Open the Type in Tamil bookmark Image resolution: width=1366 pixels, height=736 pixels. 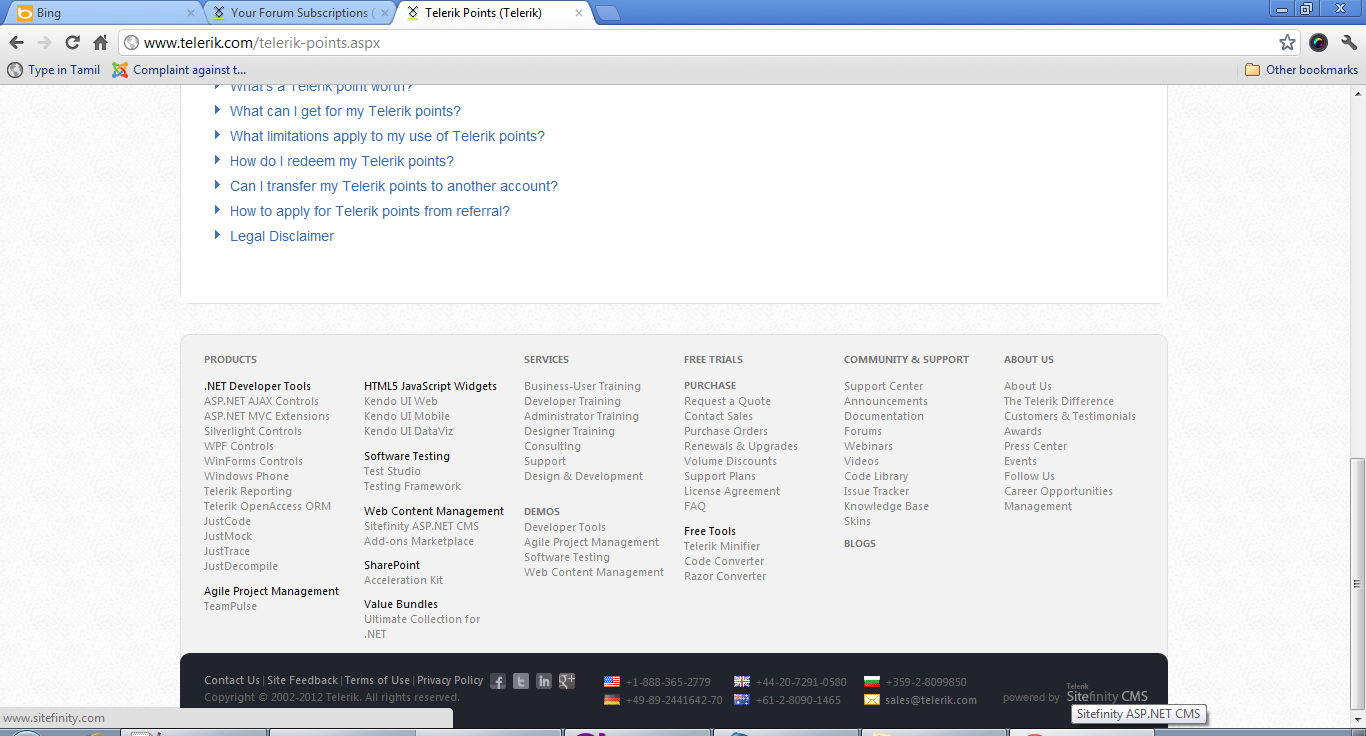[54, 70]
